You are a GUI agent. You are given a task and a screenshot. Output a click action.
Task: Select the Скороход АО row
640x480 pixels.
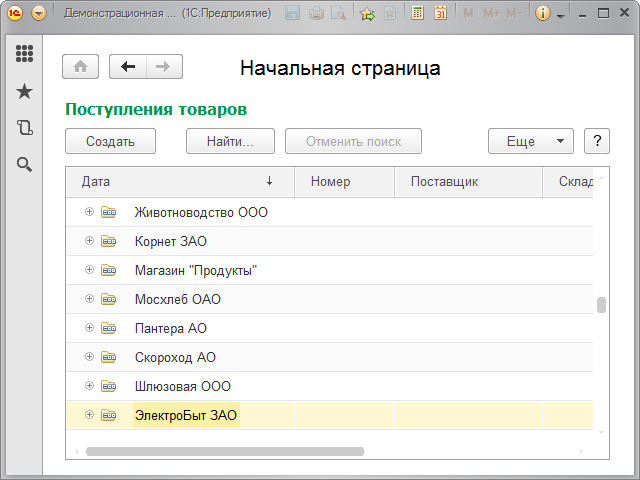pyautogui.click(x=175, y=357)
